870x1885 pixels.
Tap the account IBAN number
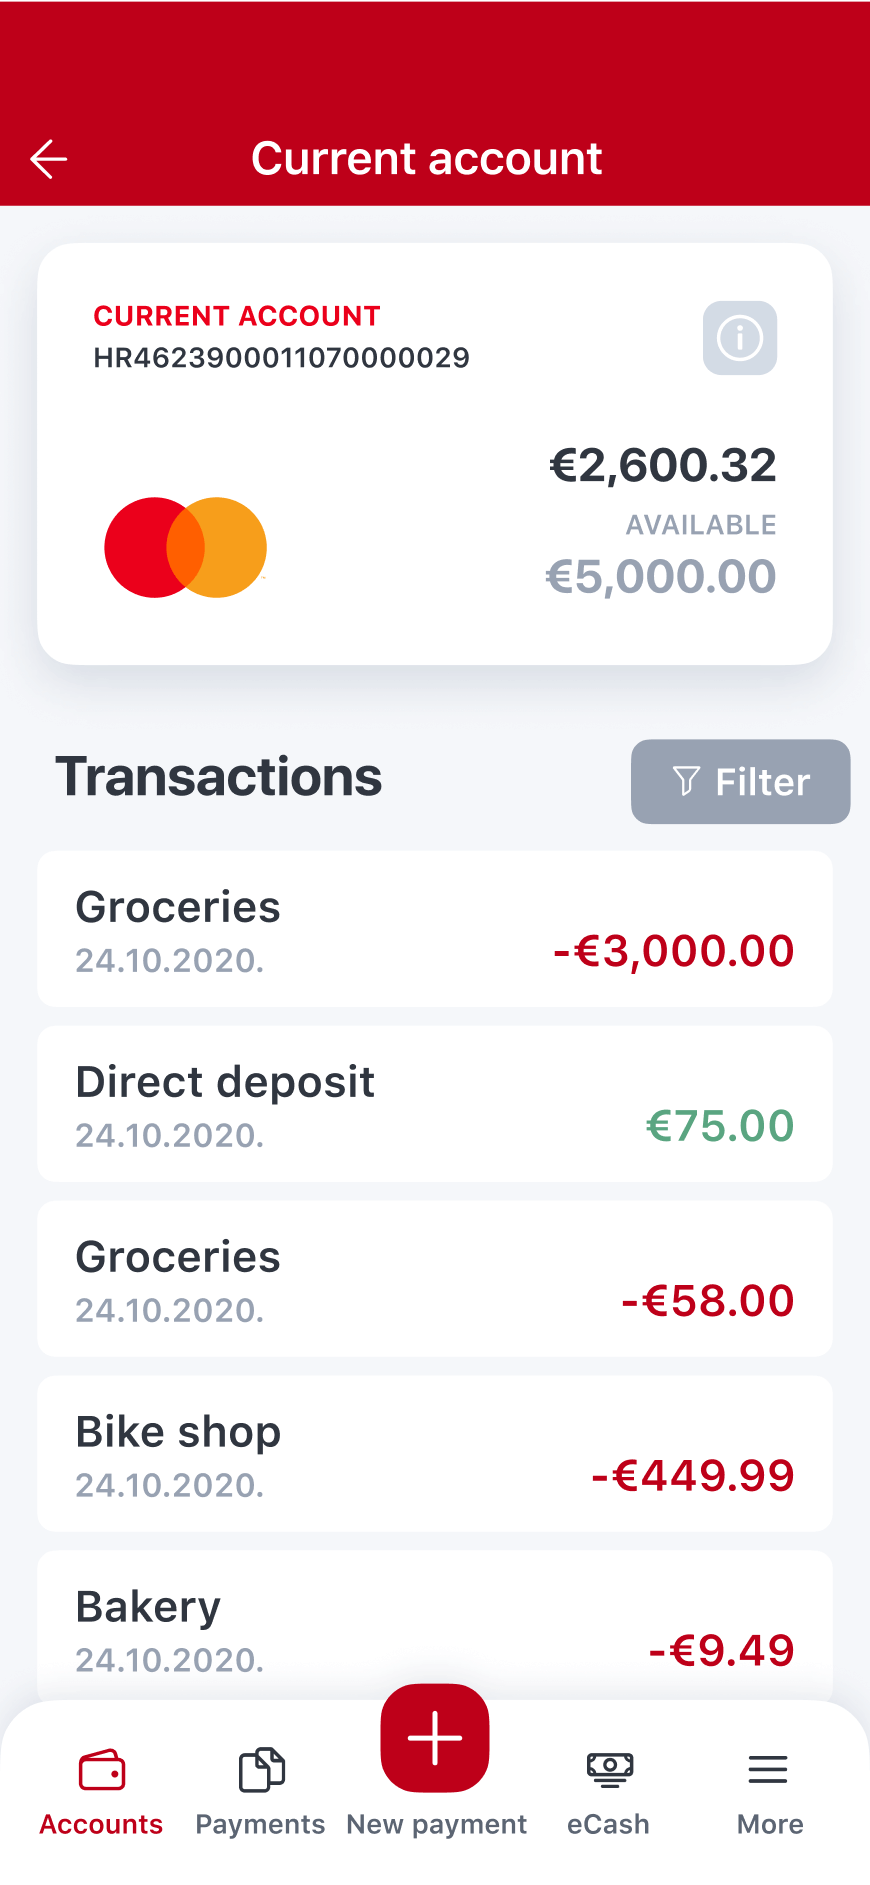pos(281,358)
